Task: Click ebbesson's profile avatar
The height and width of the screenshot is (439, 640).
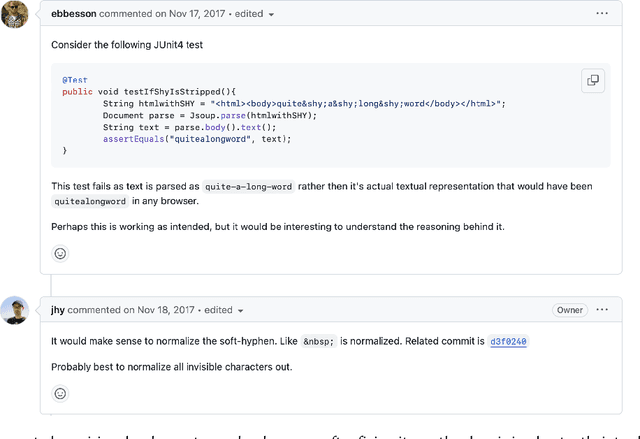Action: (x=14, y=15)
